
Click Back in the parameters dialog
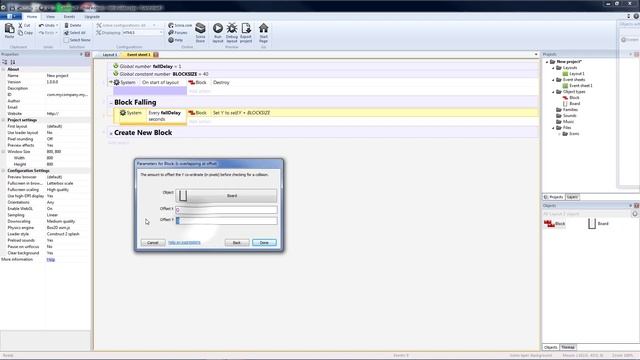[x=237, y=242]
